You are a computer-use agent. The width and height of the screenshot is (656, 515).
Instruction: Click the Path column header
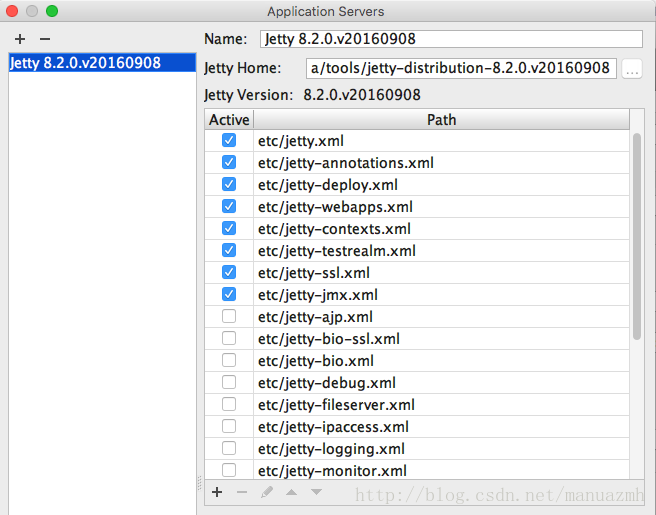coord(441,120)
